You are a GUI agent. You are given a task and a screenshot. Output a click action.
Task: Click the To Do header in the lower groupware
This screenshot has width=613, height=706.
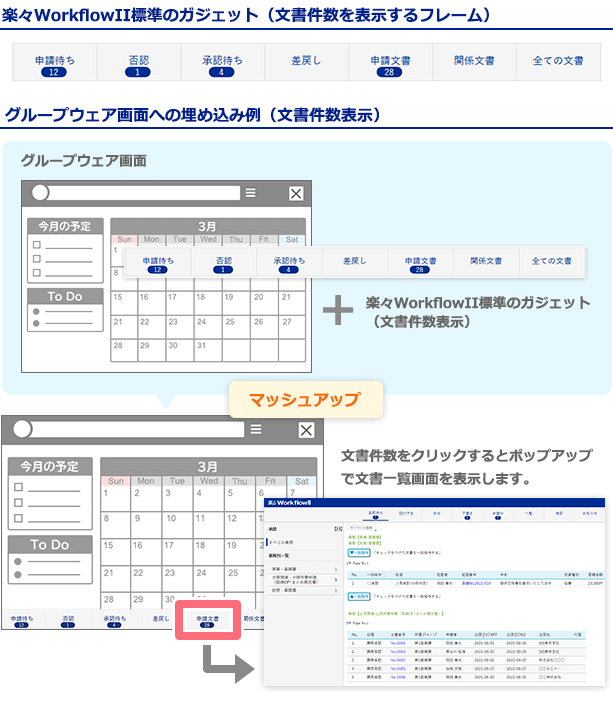click(x=50, y=545)
